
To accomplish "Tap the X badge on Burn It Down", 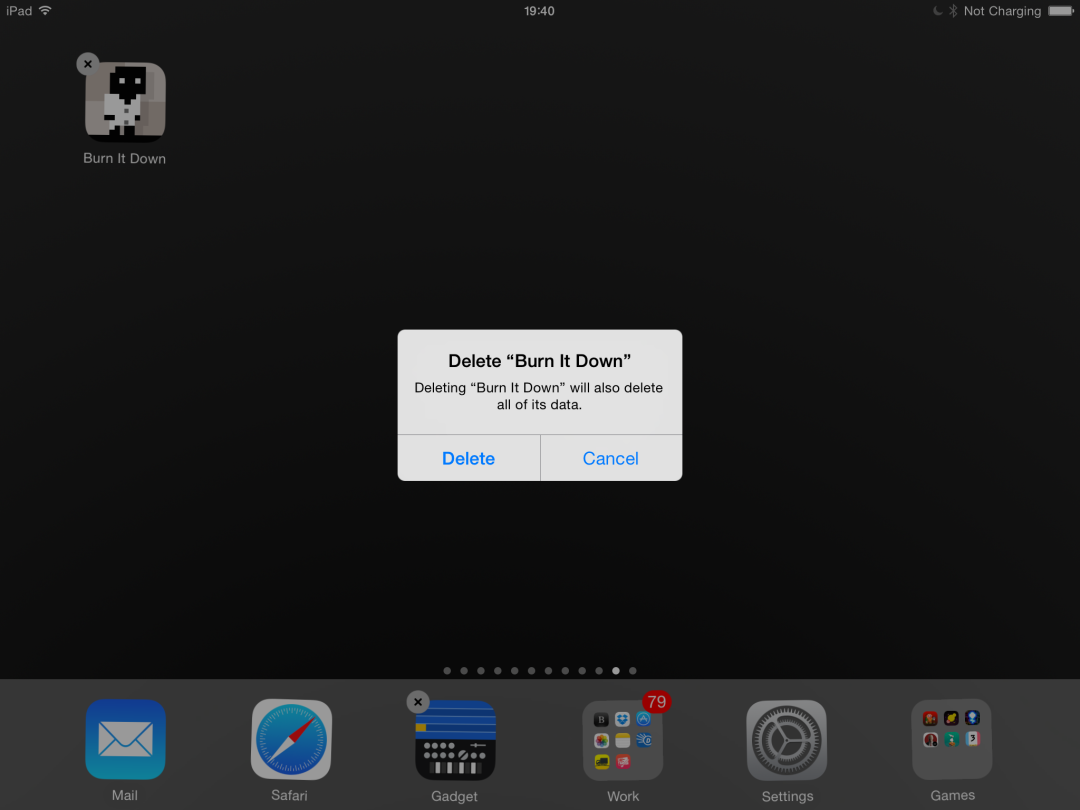I will (x=87, y=64).
